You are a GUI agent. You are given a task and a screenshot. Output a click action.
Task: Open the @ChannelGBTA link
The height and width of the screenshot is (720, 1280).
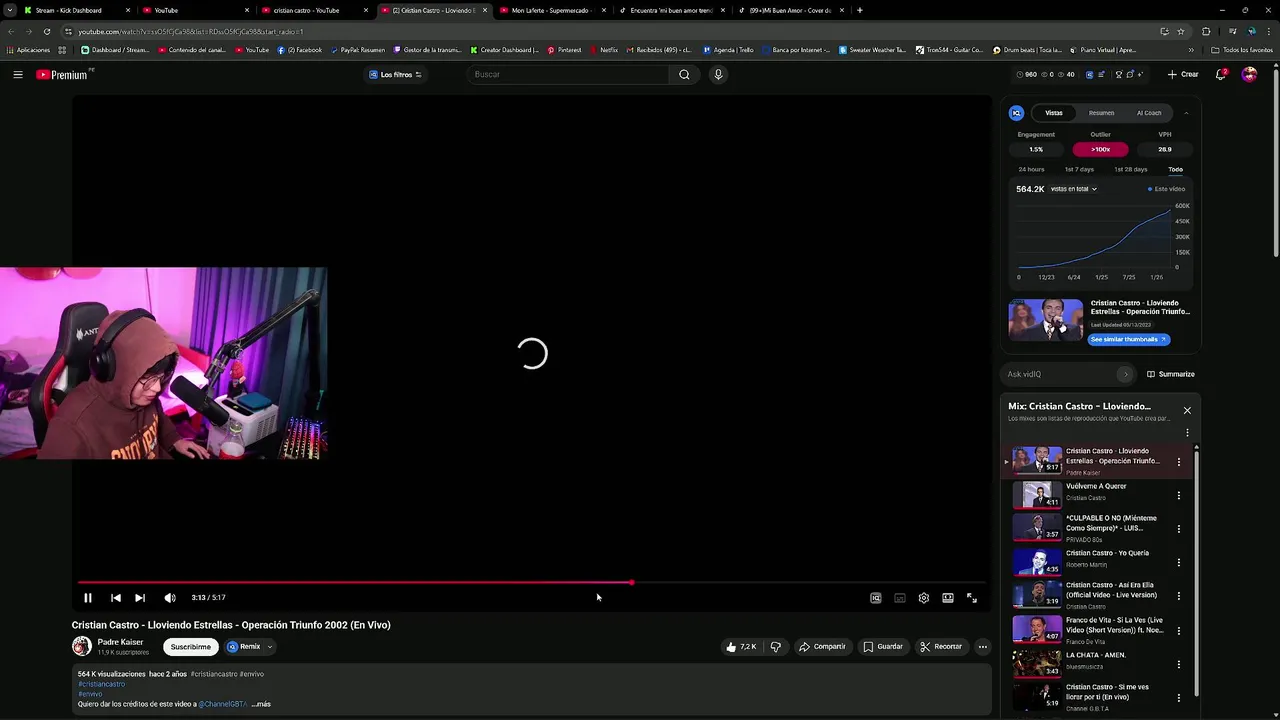click(222, 704)
